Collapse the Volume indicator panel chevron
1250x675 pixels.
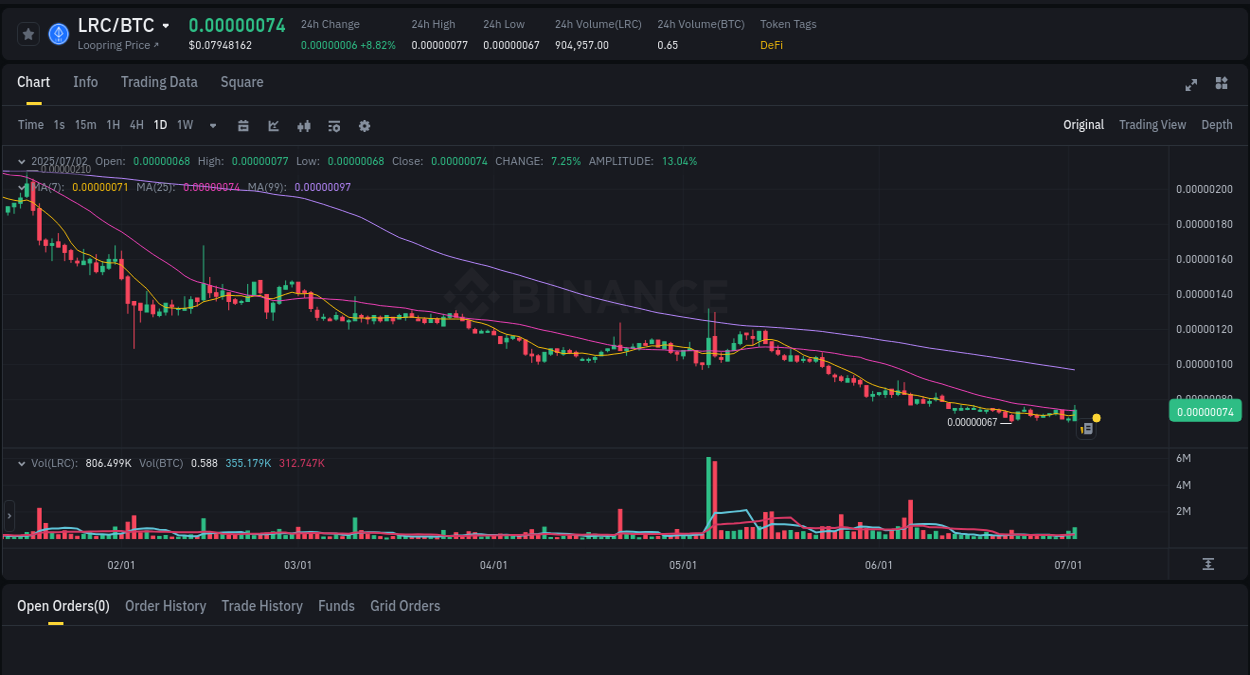(21, 463)
